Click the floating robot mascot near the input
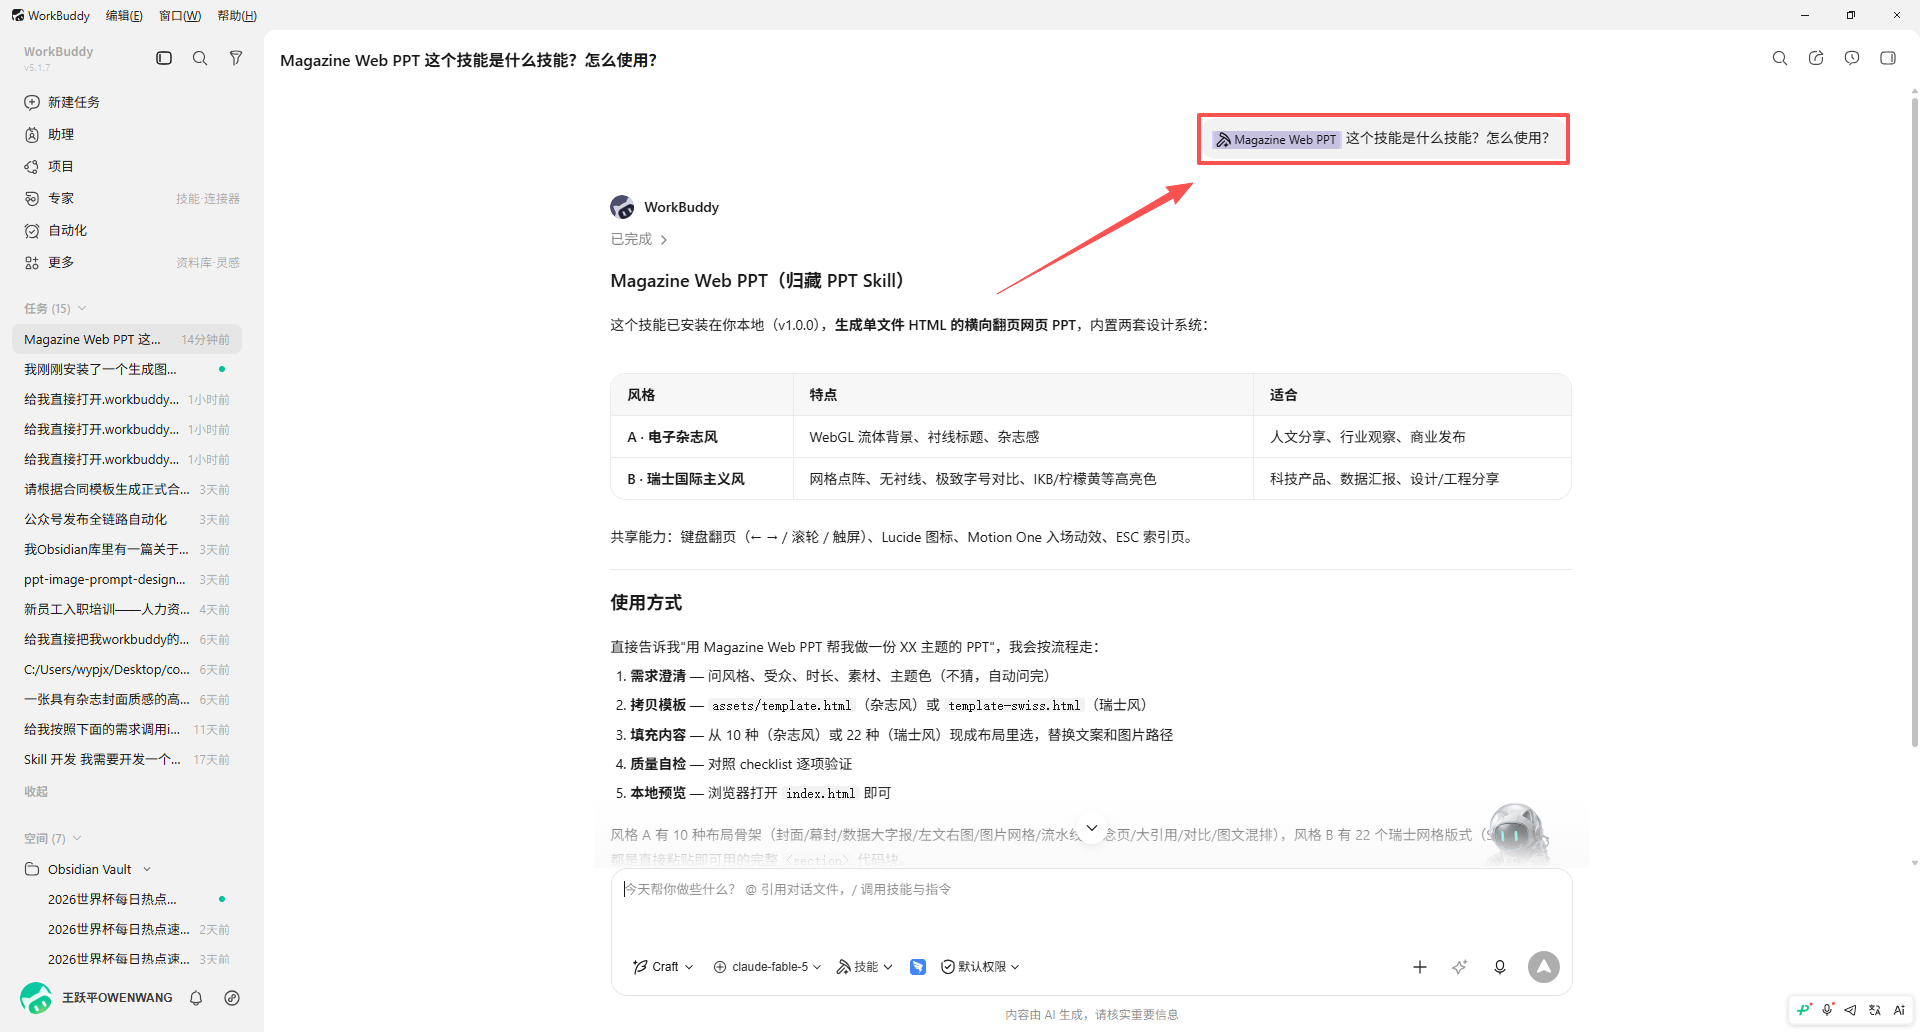1920x1032 pixels. click(1517, 832)
